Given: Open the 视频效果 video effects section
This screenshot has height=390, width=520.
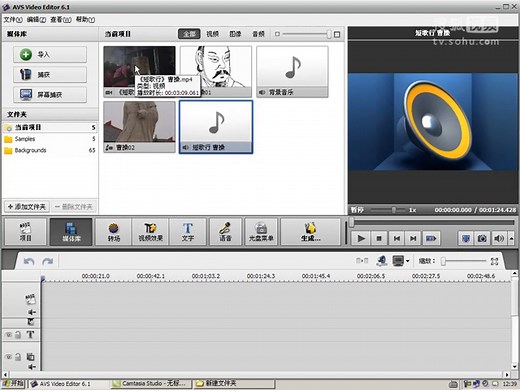Looking at the screenshot, I should point(151,232).
